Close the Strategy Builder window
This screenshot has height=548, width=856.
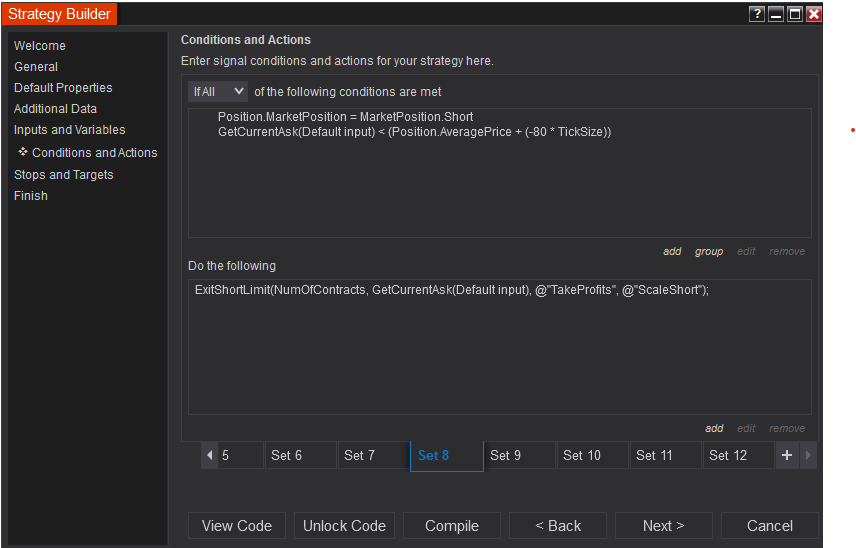click(813, 14)
